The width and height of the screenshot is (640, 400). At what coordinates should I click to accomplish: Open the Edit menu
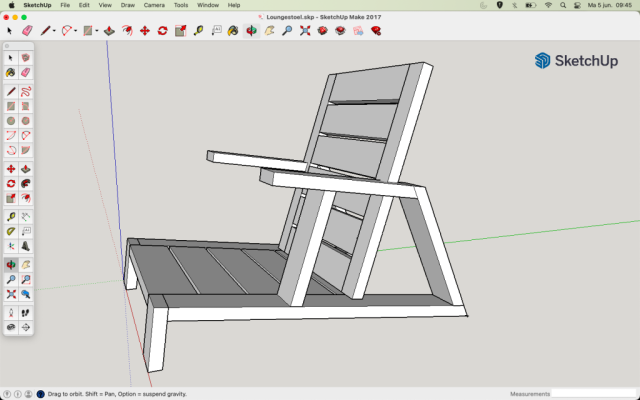tap(84, 5)
